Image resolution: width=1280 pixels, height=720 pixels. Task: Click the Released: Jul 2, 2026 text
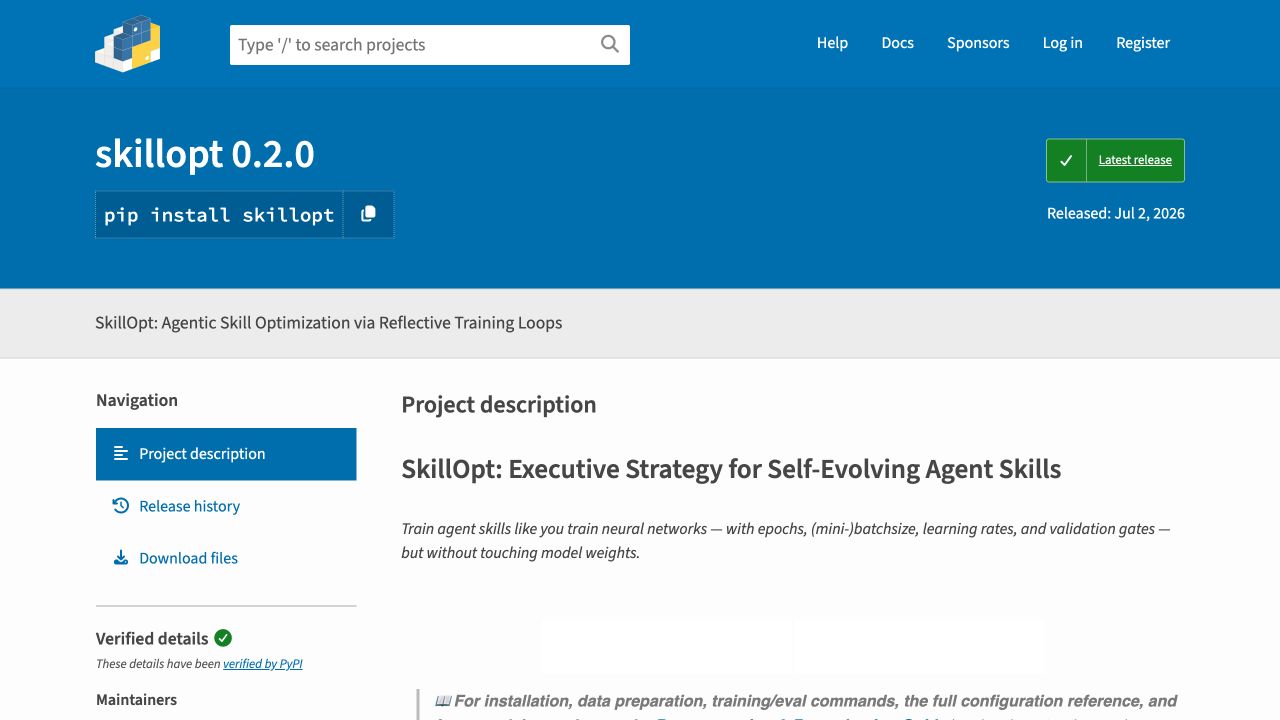(x=1116, y=213)
